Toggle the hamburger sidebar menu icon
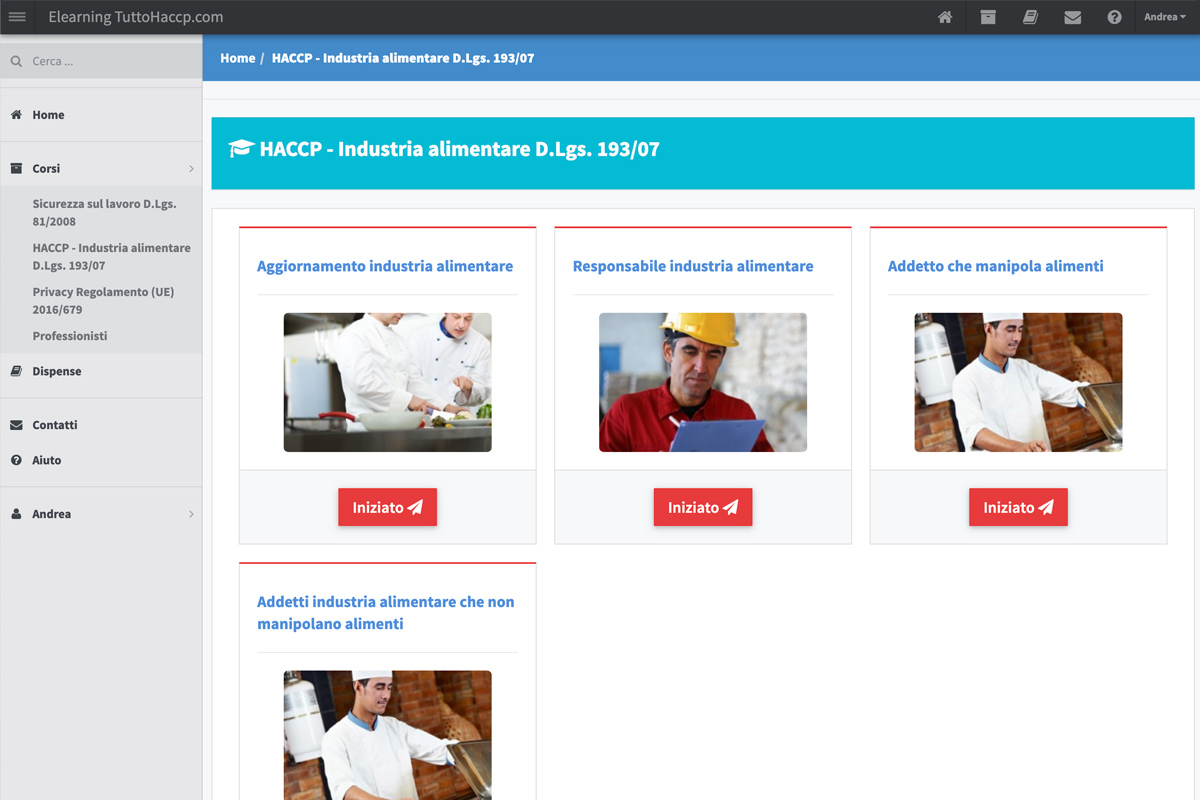The height and width of the screenshot is (800, 1200). coord(17,17)
